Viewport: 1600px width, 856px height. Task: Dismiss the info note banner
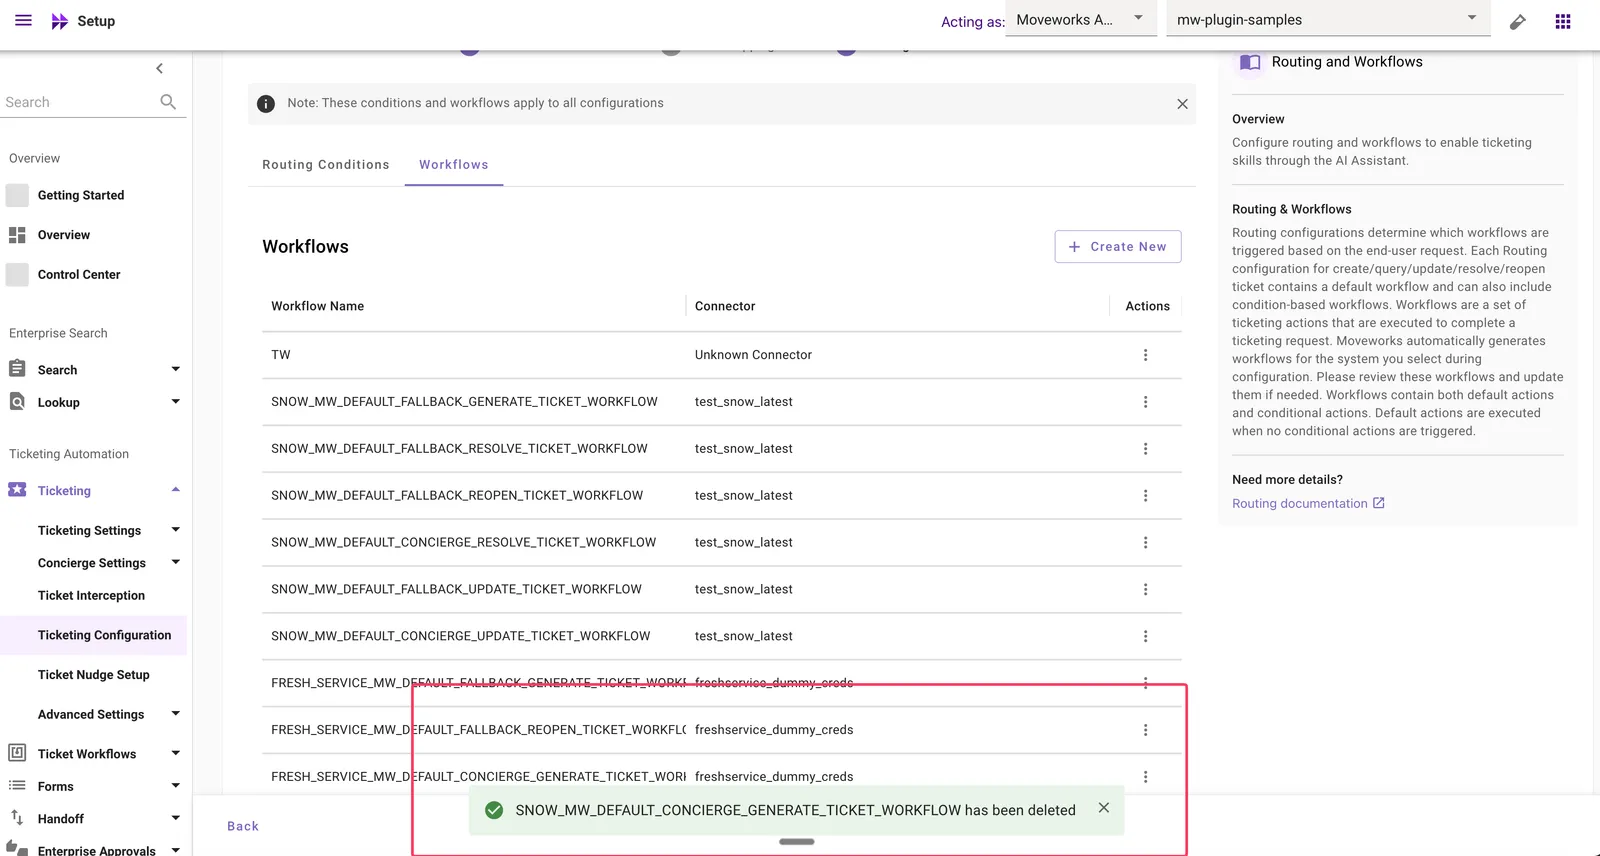1182,104
